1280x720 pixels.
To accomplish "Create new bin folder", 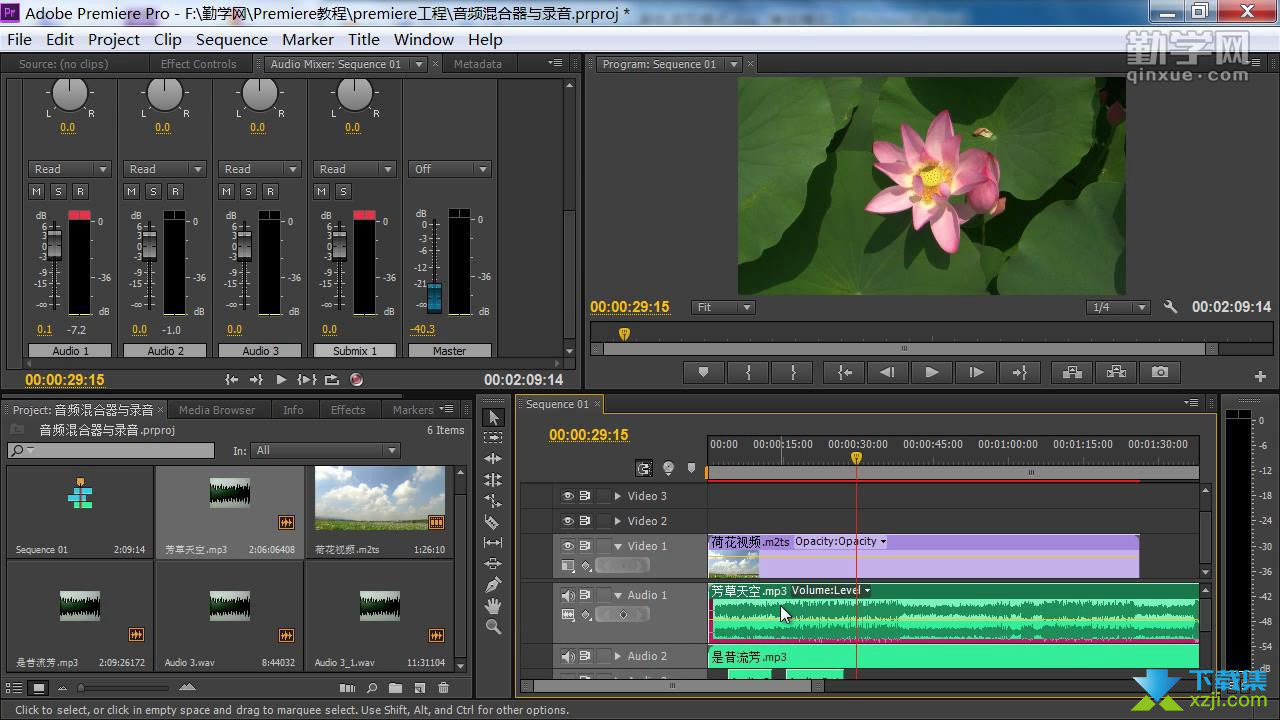I will [x=396, y=688].
